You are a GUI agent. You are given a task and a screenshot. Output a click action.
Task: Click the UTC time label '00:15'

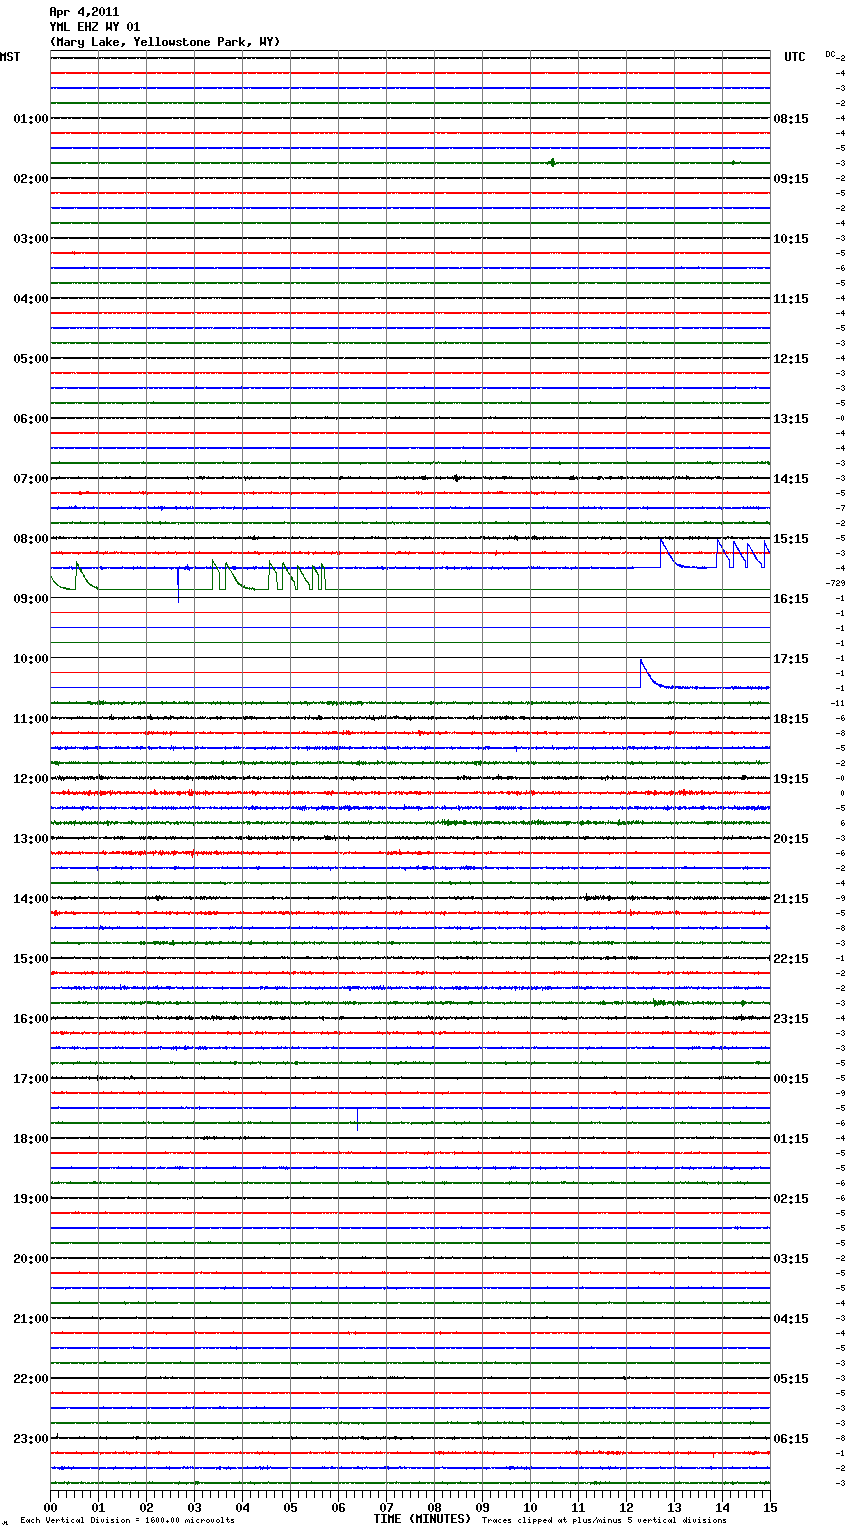[x=791, y=1079]
